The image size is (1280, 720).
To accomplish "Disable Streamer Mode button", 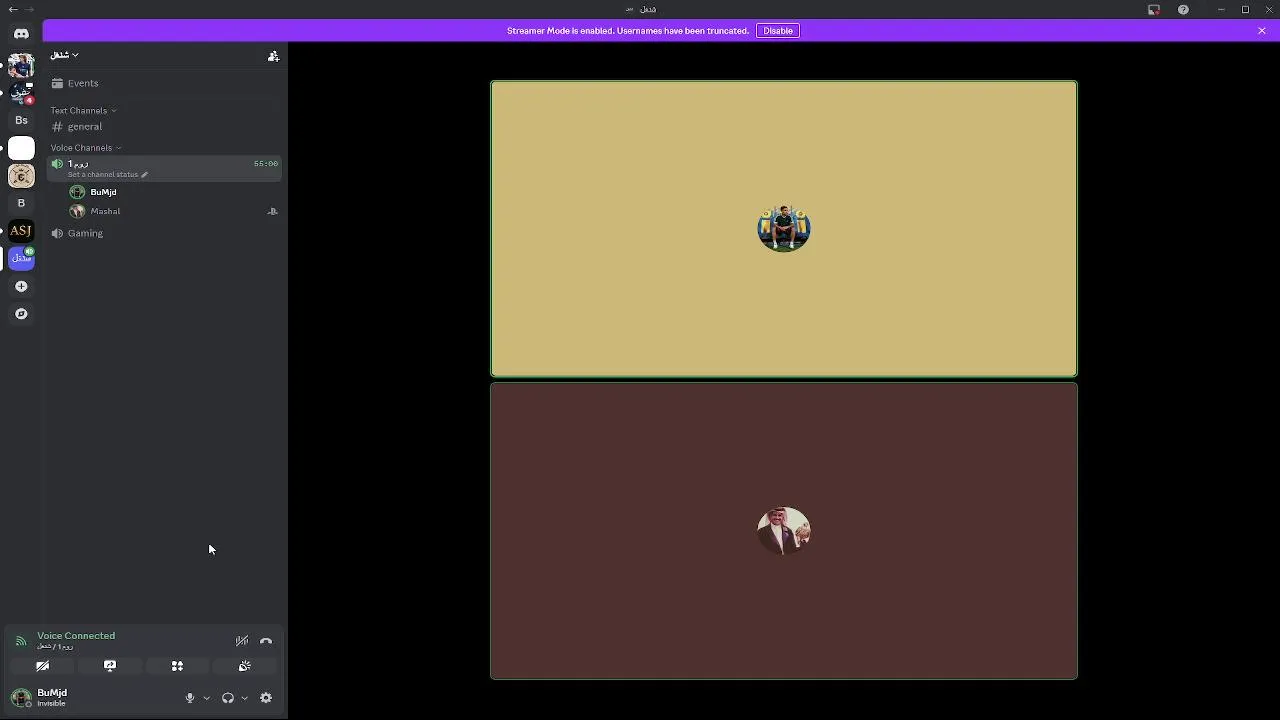I will tap(778, 31).
